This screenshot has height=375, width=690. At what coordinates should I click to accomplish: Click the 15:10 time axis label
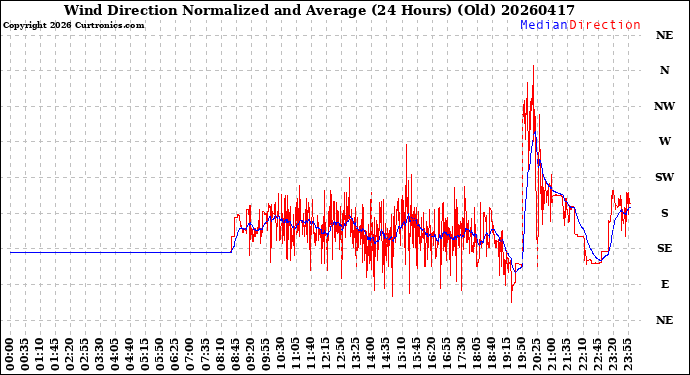(x=401, y=354)
